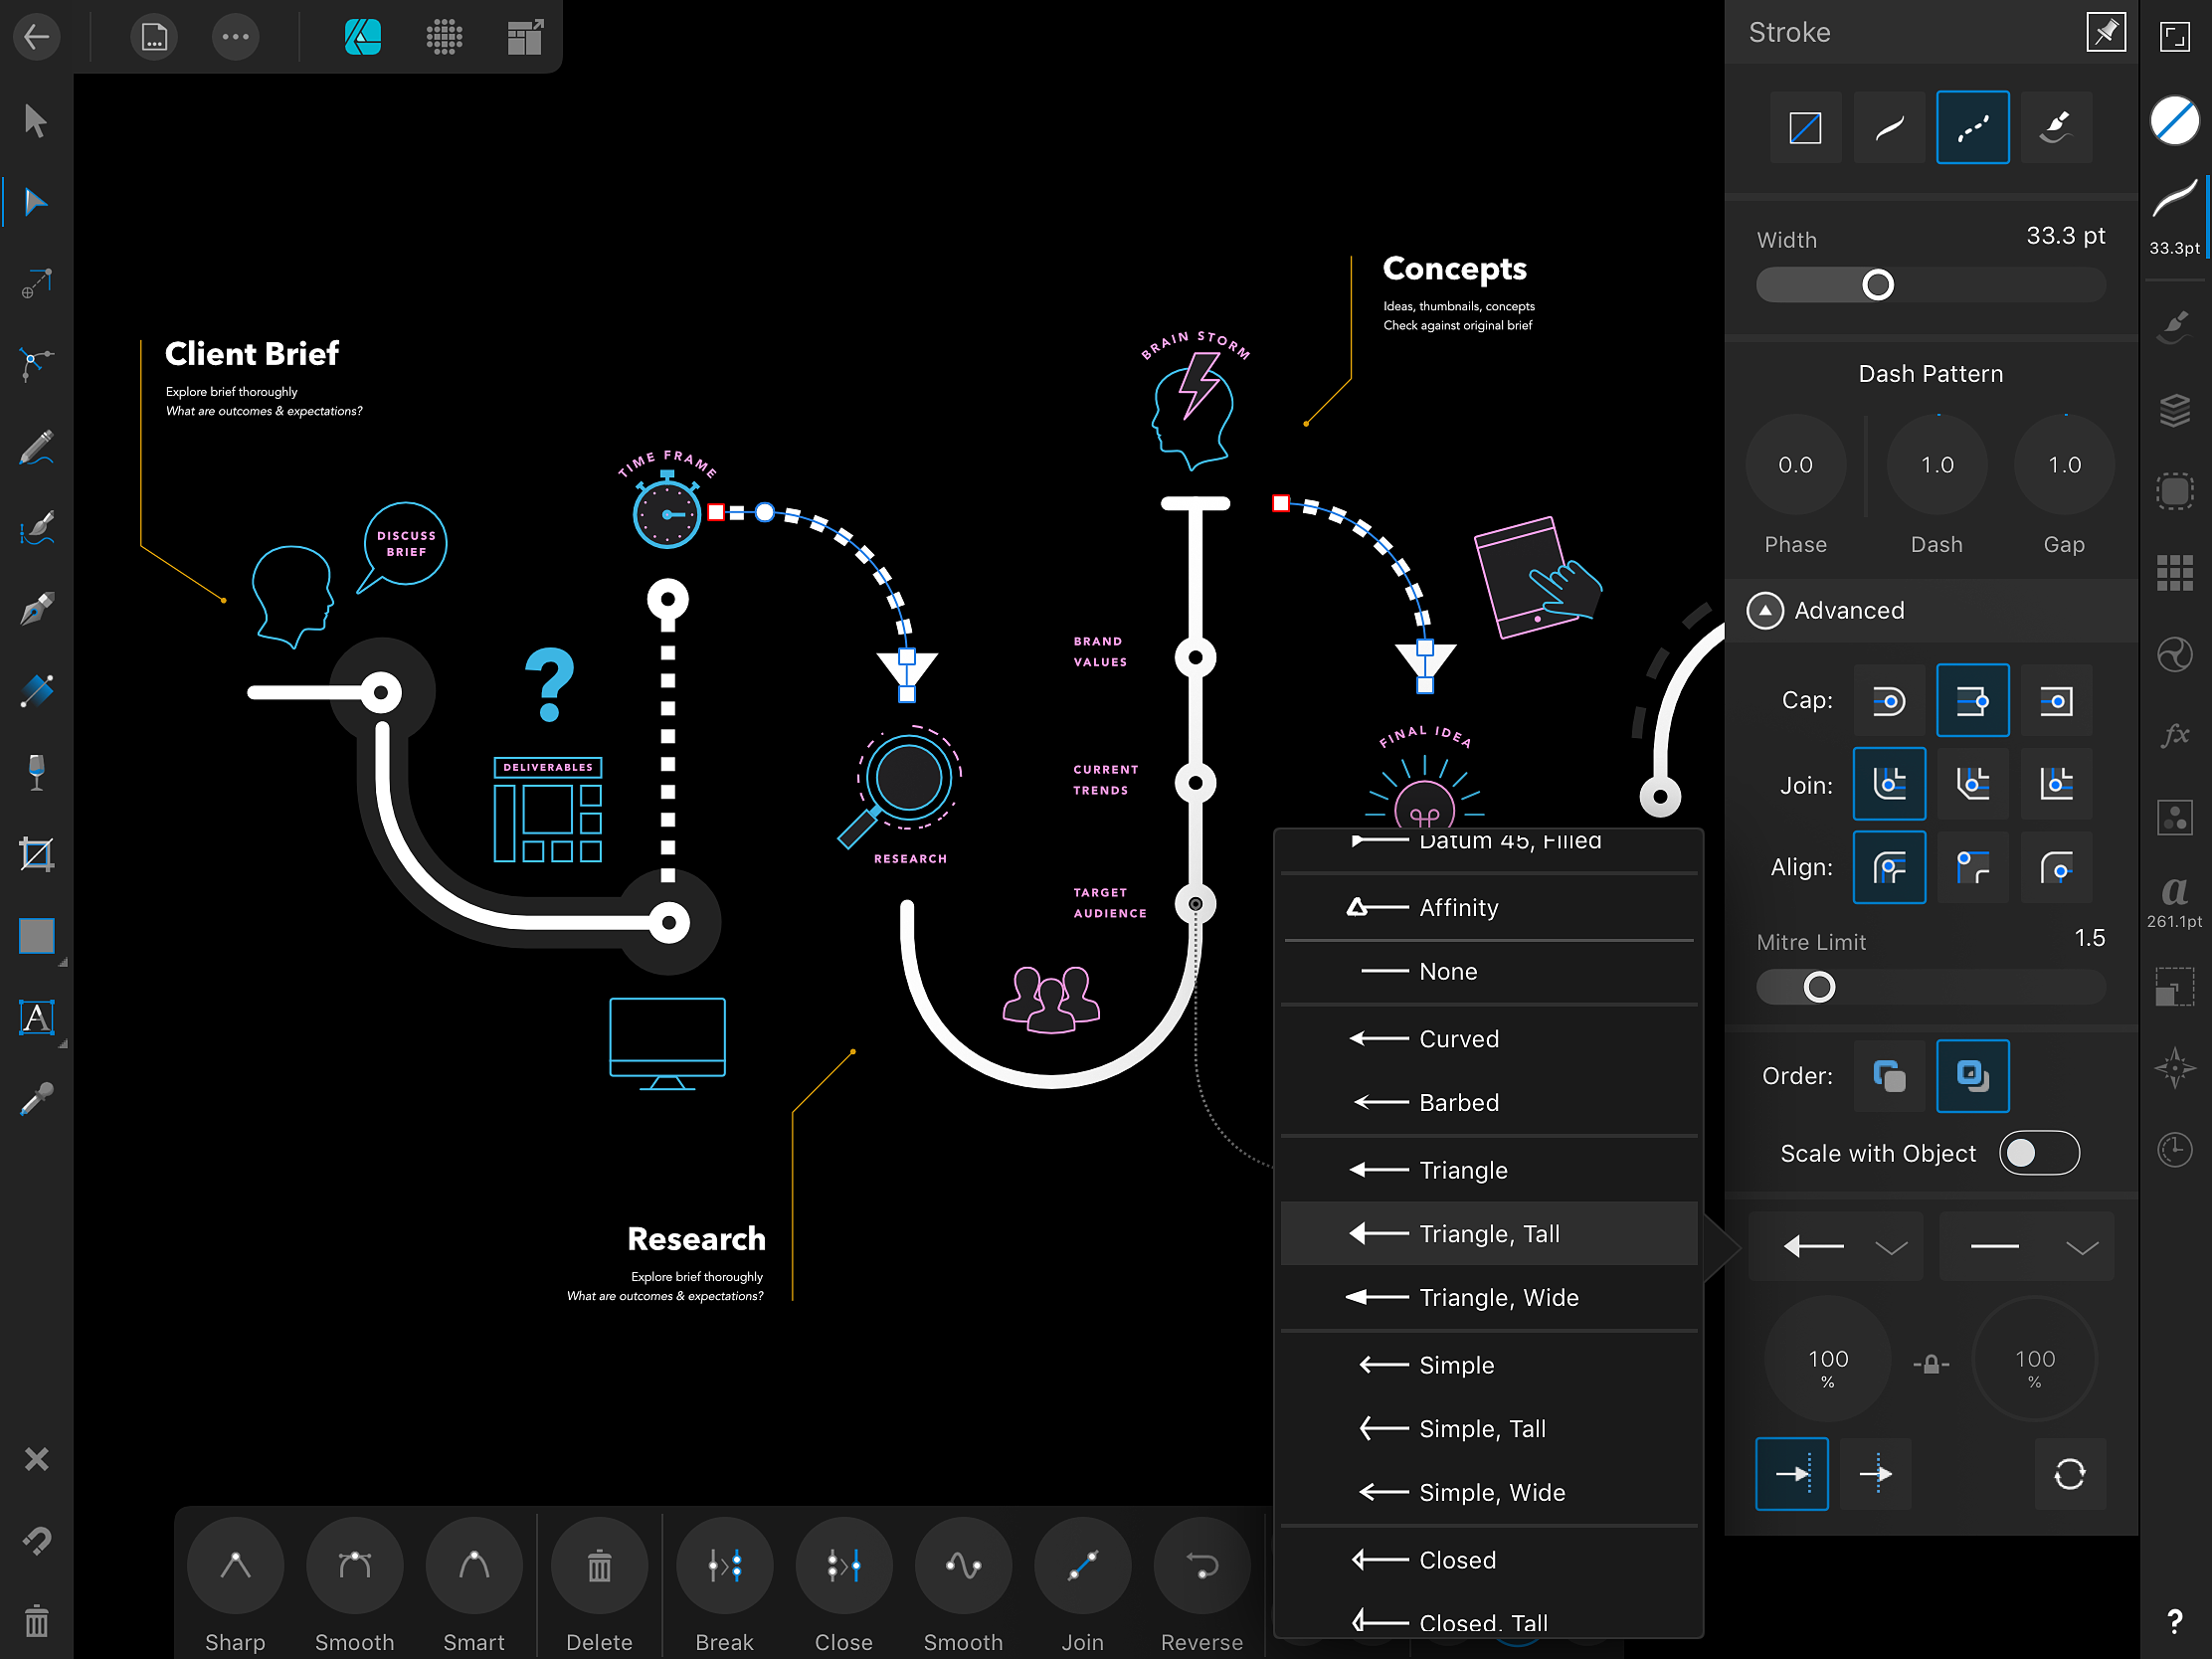The width and height of the screenshot is (2212, 1659).
Task: Choose the Round Cap option
Action: click(1888, 701)
